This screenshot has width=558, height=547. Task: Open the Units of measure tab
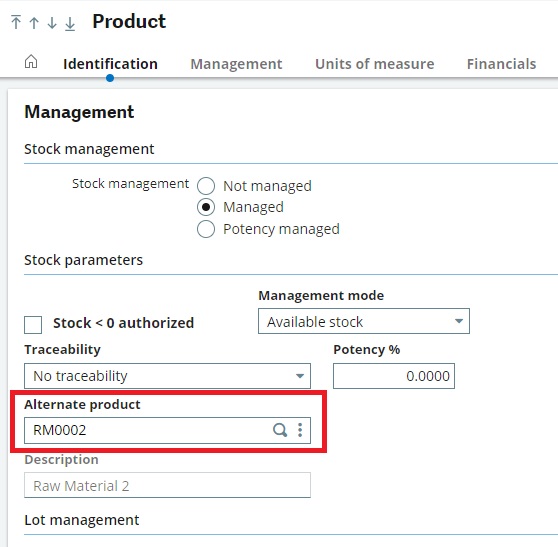coord(375,64)
